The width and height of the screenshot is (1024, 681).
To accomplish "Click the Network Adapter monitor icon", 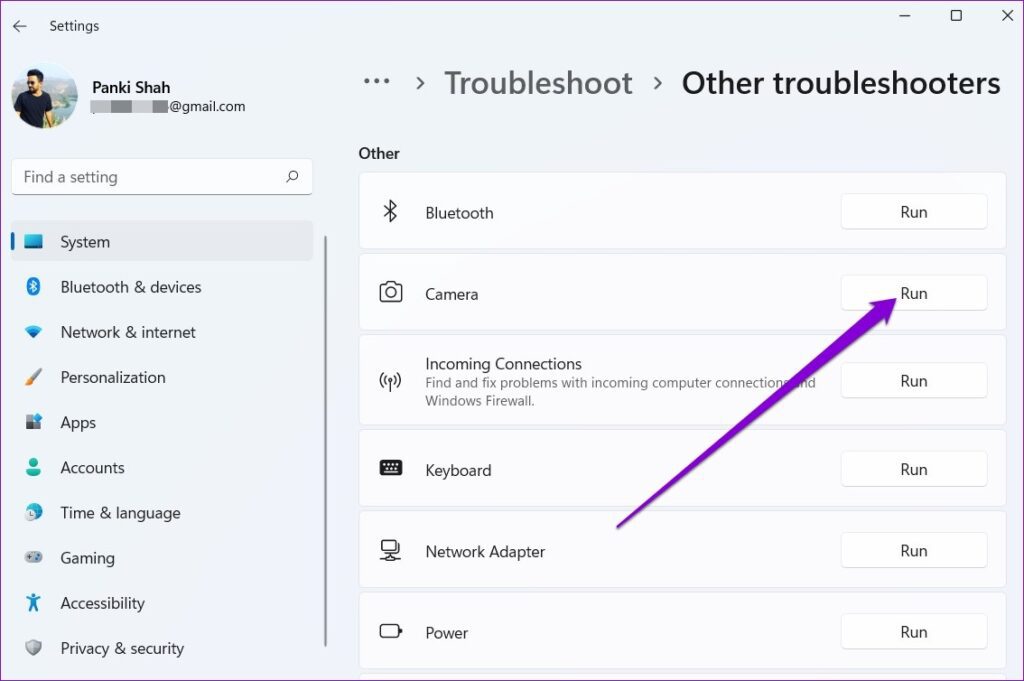I will pos(390,550).
